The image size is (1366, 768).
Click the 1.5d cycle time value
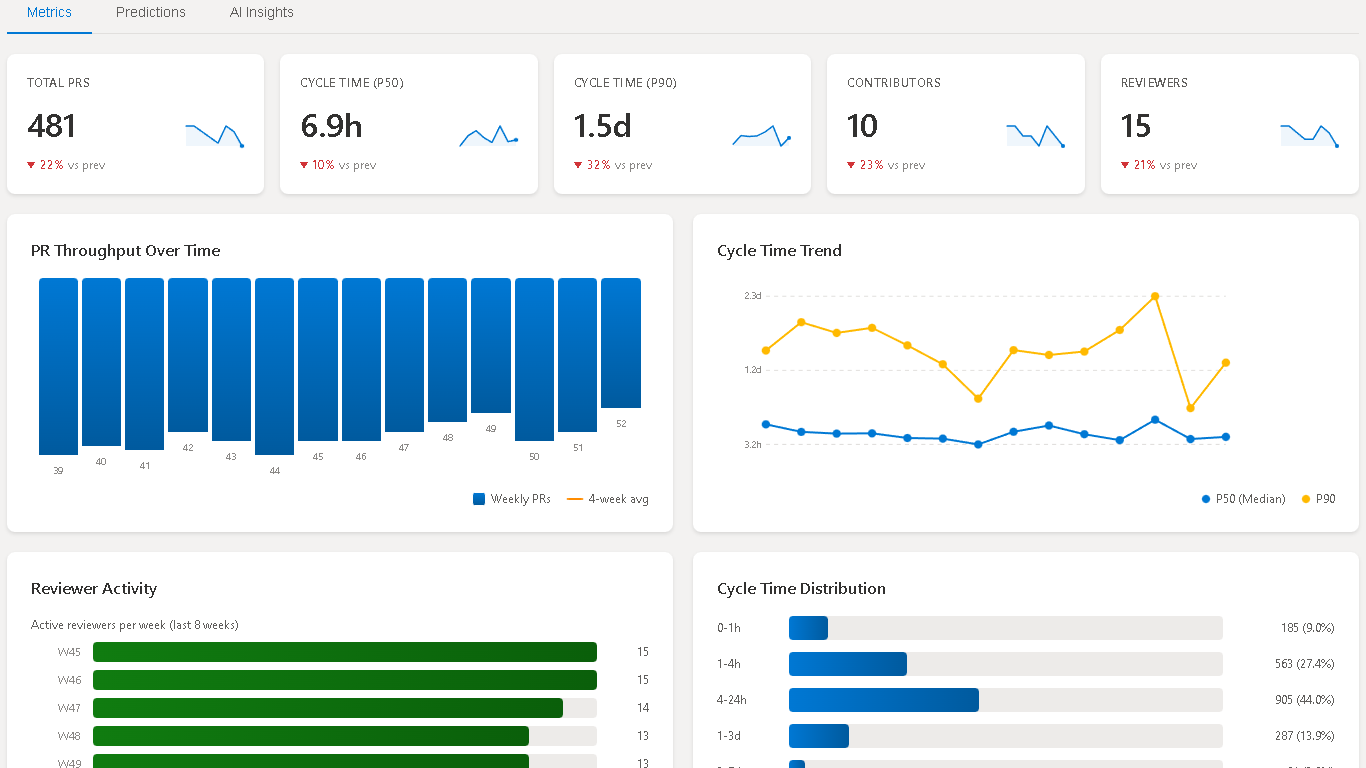pyautogui.click(x=603, y=126)
